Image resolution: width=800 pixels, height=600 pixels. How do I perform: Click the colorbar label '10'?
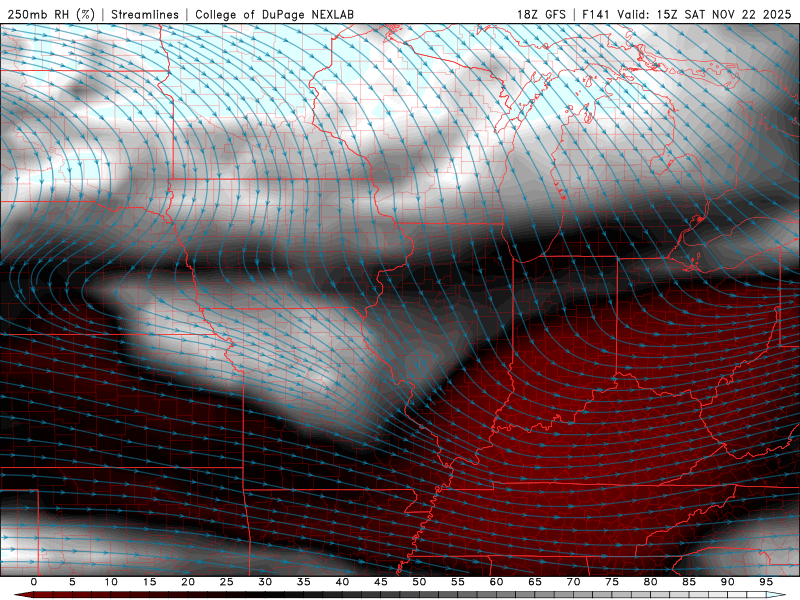click(111, 582)
